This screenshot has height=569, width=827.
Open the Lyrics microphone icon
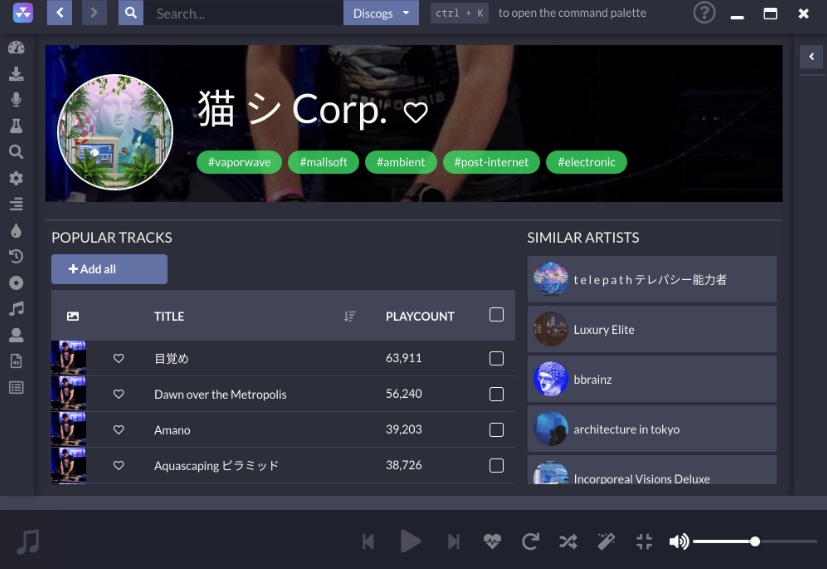pos(16,100)
